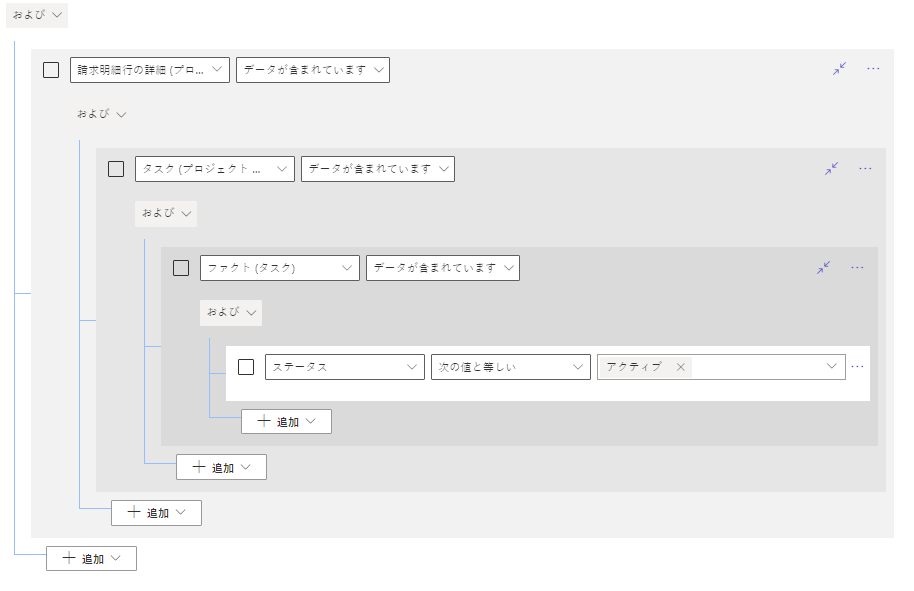Collapse the タスク (プロジェクト) group row
The image size is (914, 591).
[x=831, y=169]
